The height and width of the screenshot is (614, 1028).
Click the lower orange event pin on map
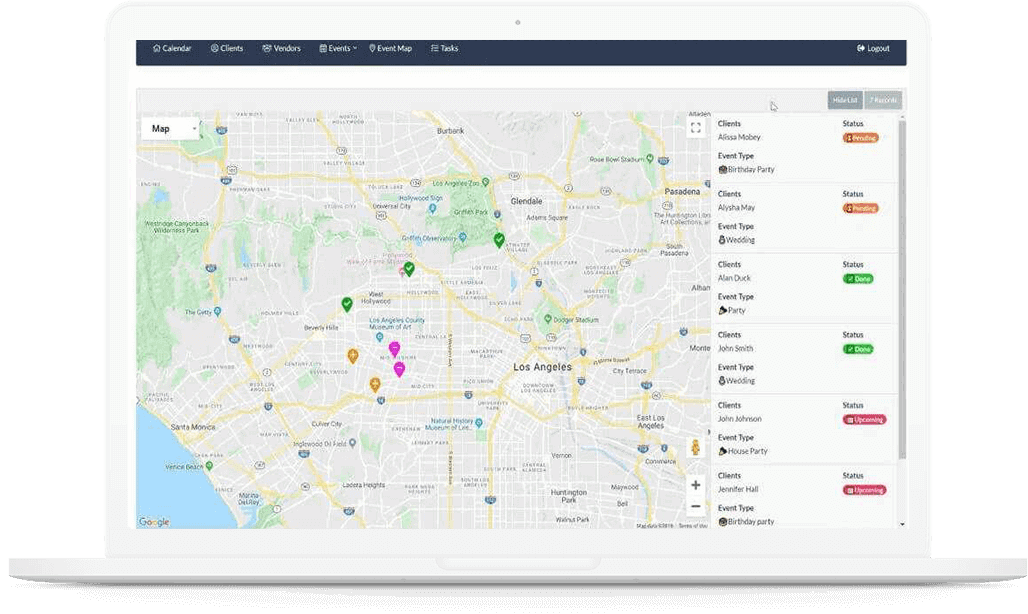[x=375, y=384]
